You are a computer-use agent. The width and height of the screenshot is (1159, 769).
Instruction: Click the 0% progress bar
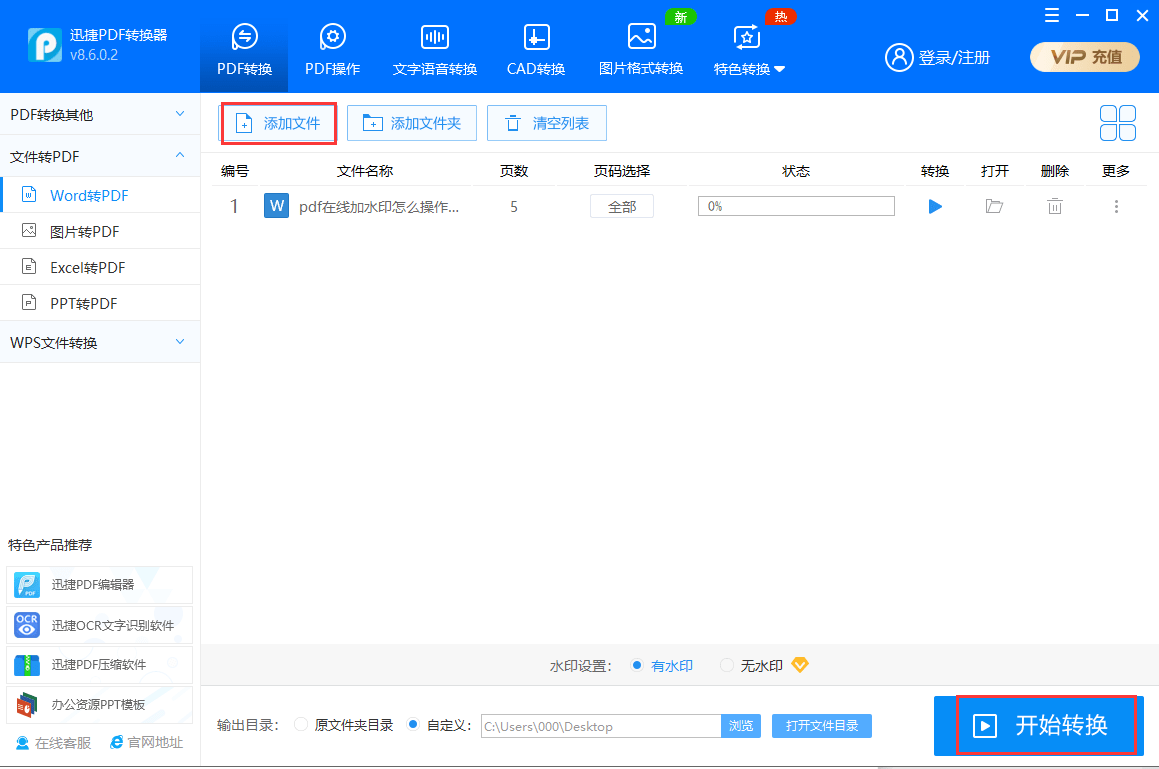pyautogui.click(x=796, y=206)
